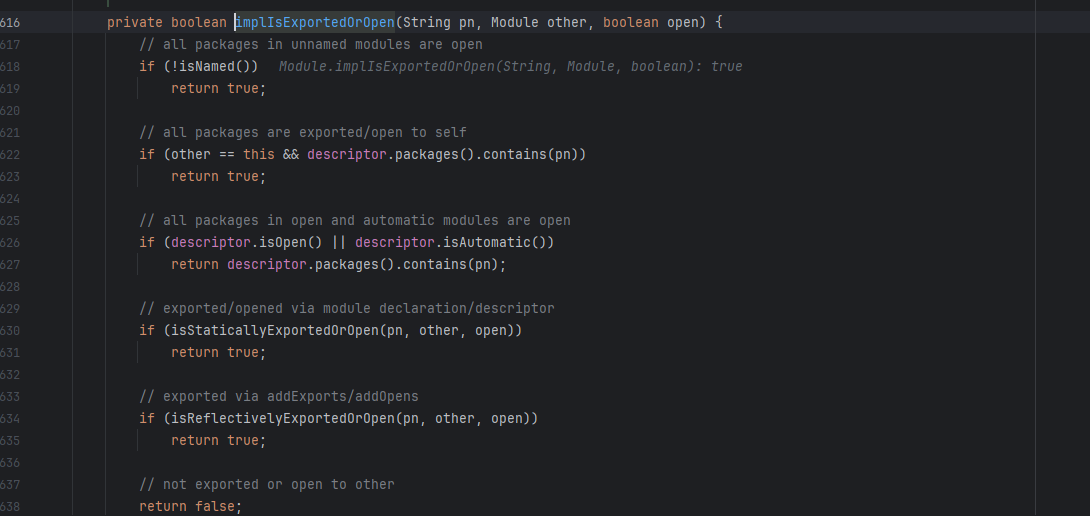Click line number 630 in the gutter
The height and width of the screenshot is (516, 1090).
10,330
